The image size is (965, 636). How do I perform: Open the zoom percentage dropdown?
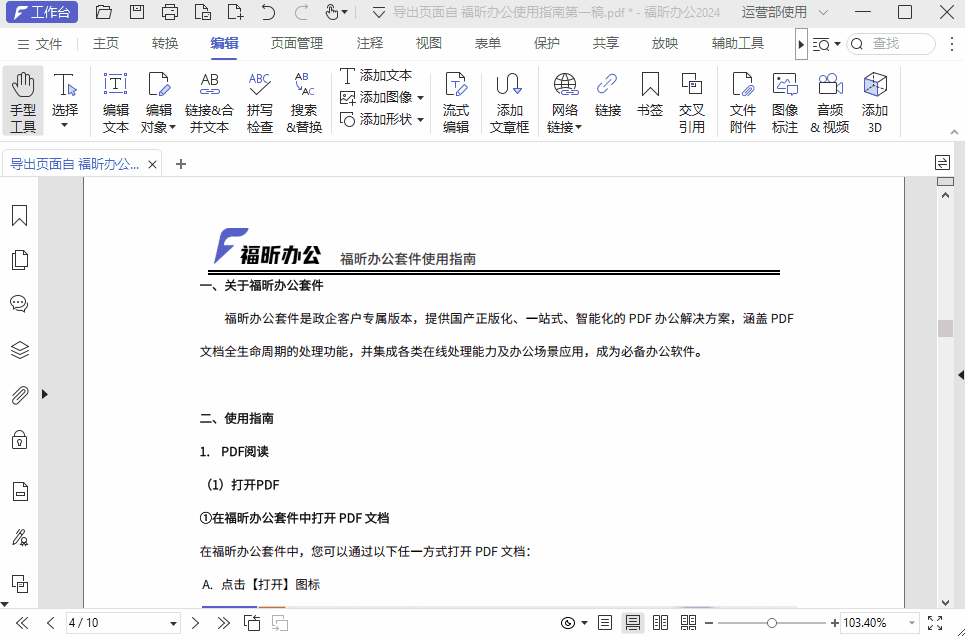[912, 623]
